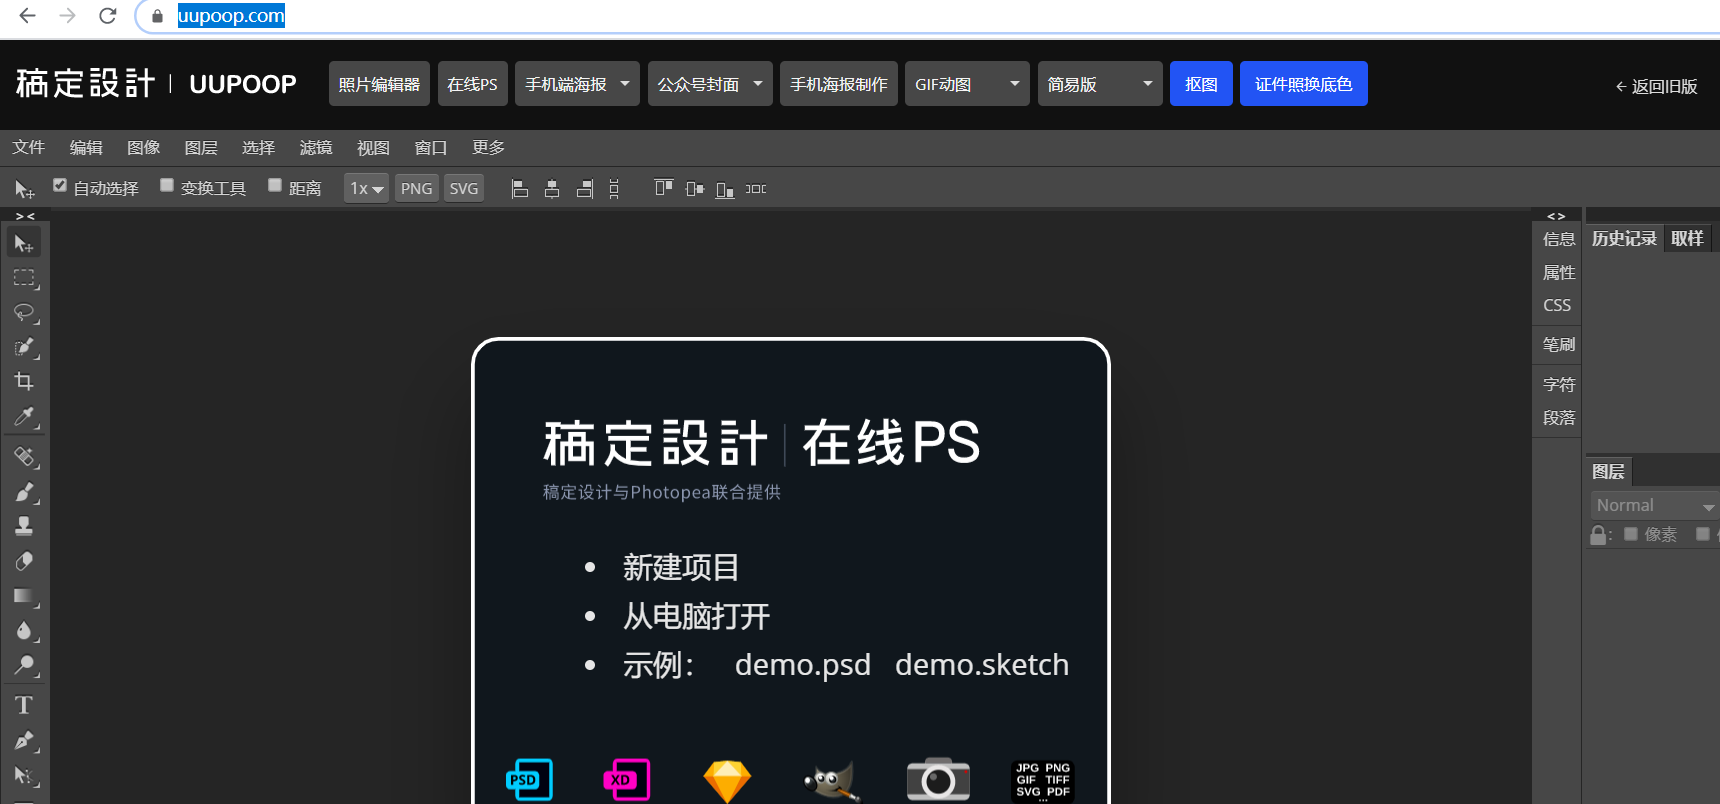
Task: Align vertical centers icon in options bar
Action: click(695, 189)
